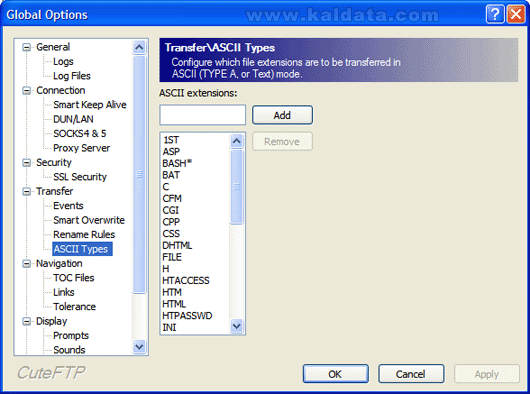This screenshot has width=530, height=394.
Task: Click the Remove extension button
Action: click(x=282, y=142)
